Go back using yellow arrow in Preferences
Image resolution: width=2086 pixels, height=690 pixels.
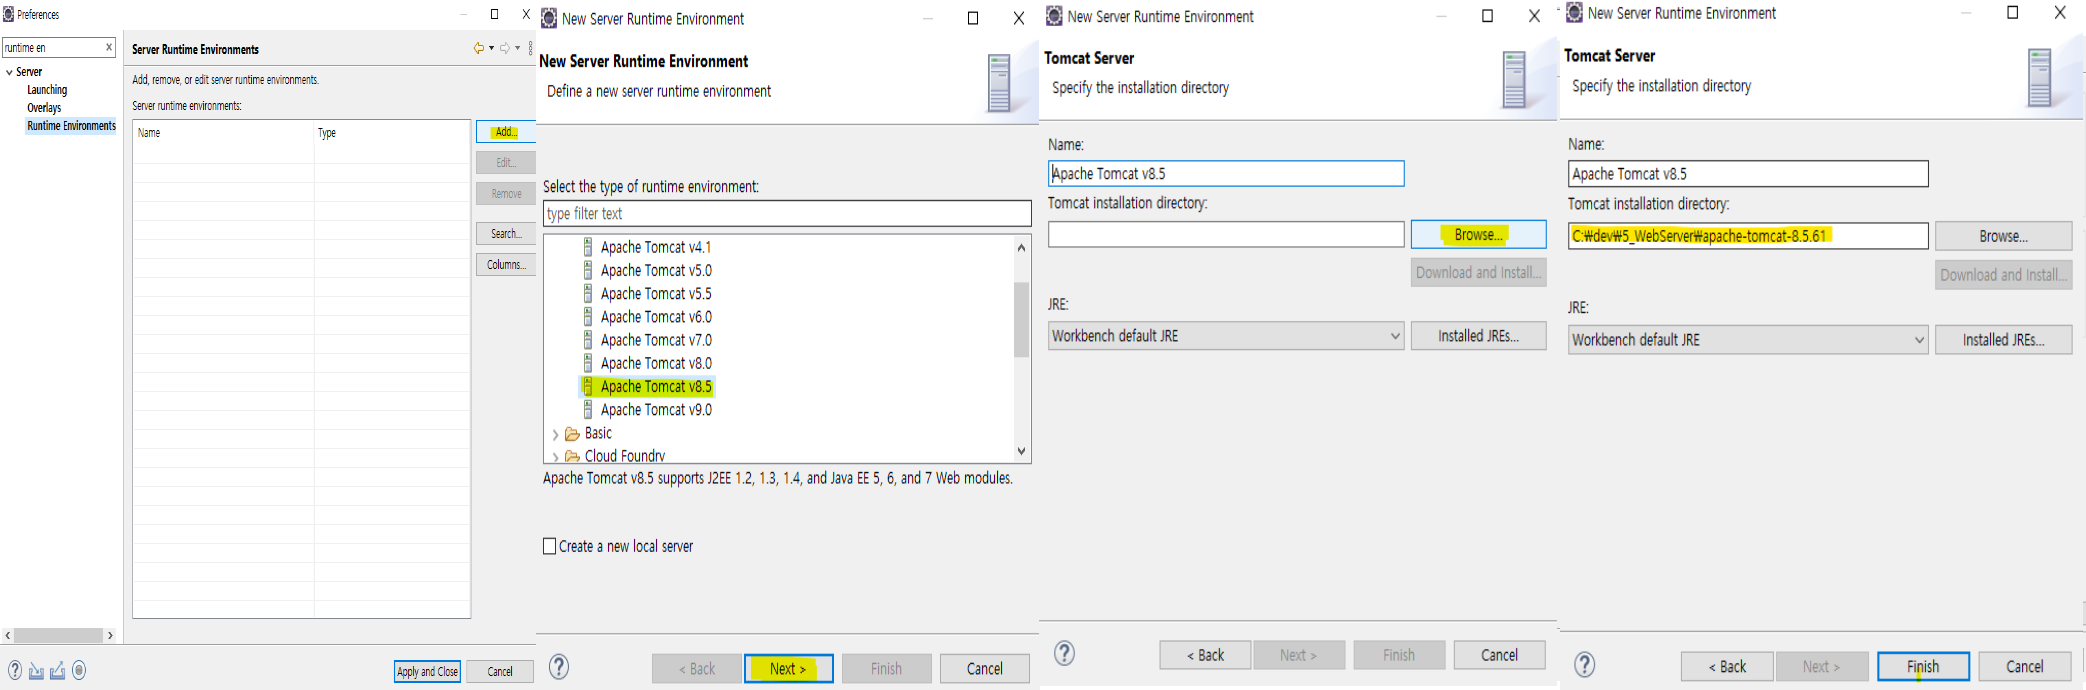479,48
